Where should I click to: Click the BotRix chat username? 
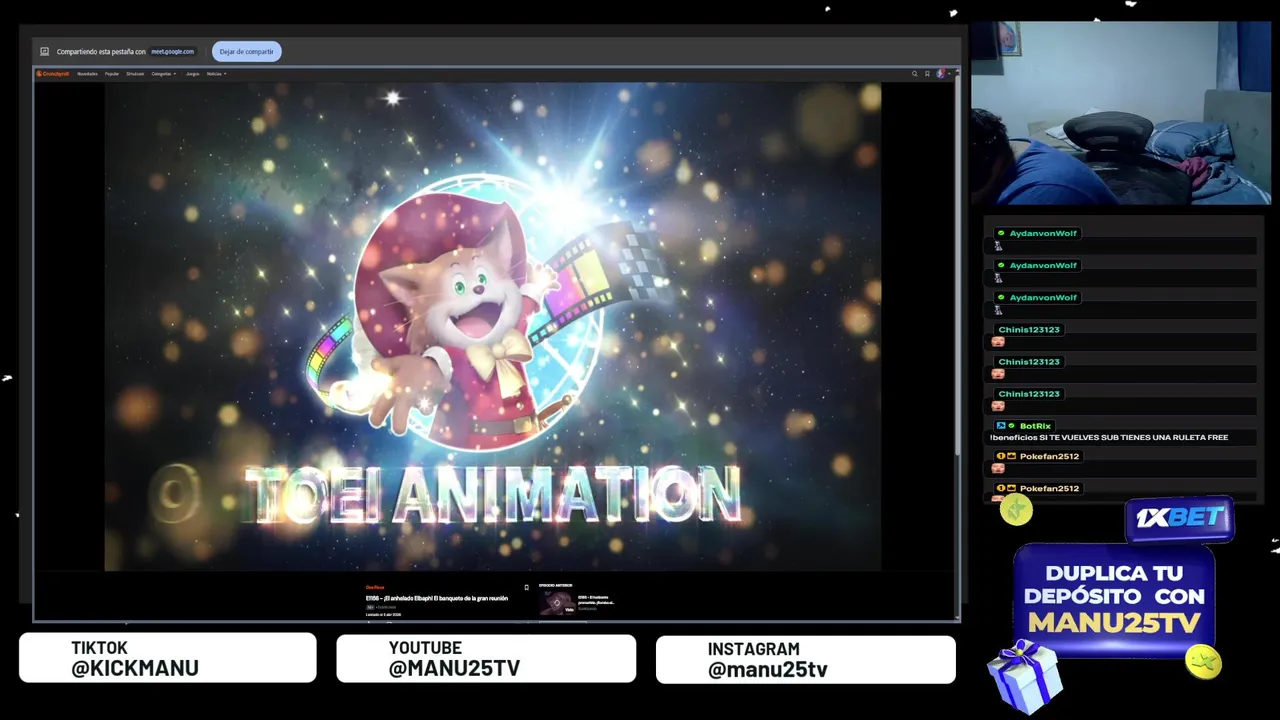point(1035,426)
